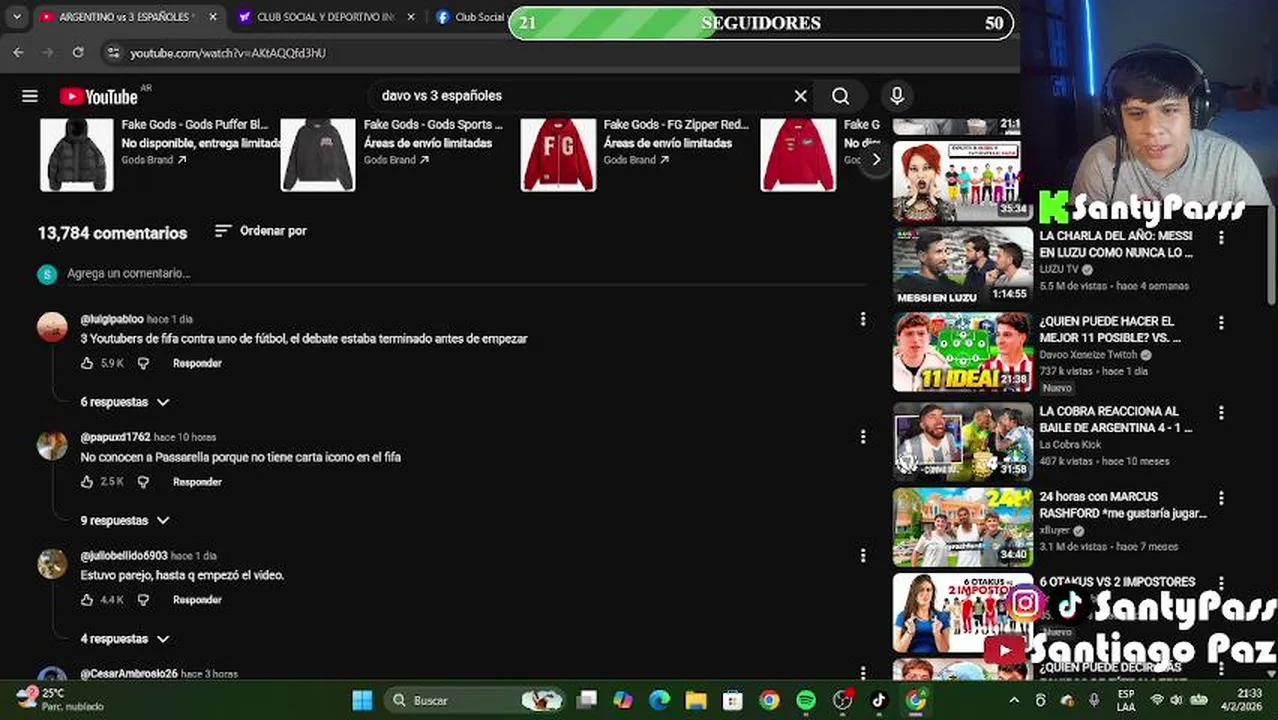Like the comment by @luigipabloo
Image resolution: width=1278 pixels, height=720 pixels.
[x=87, y=363]
